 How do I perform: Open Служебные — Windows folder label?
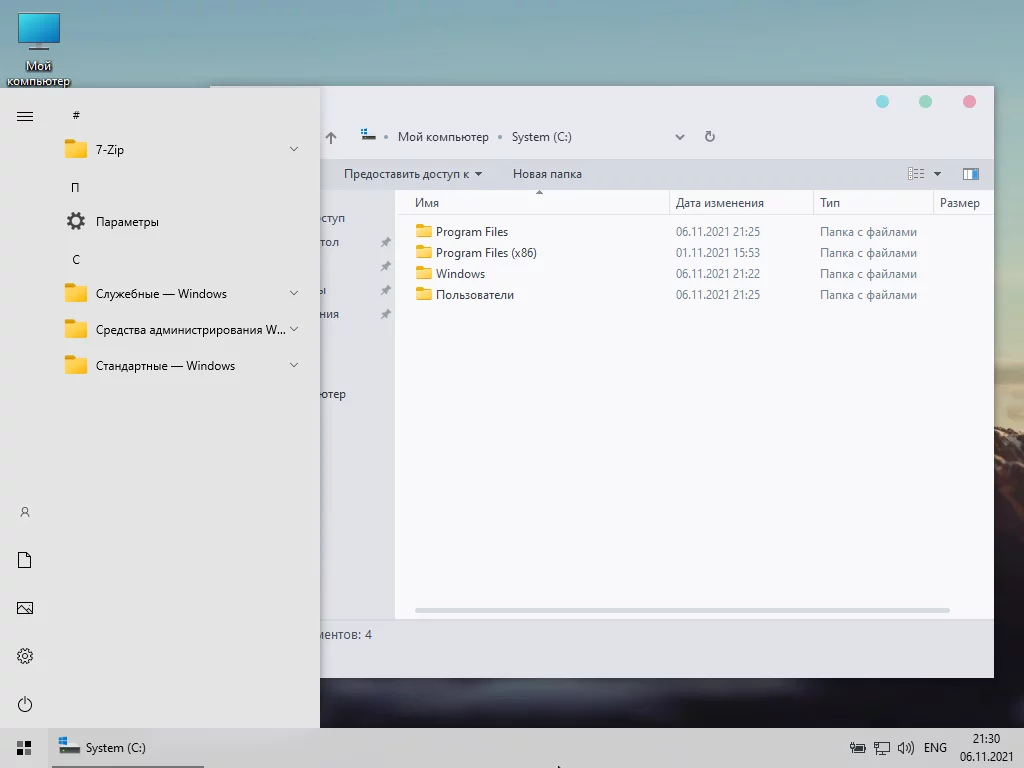161,294
